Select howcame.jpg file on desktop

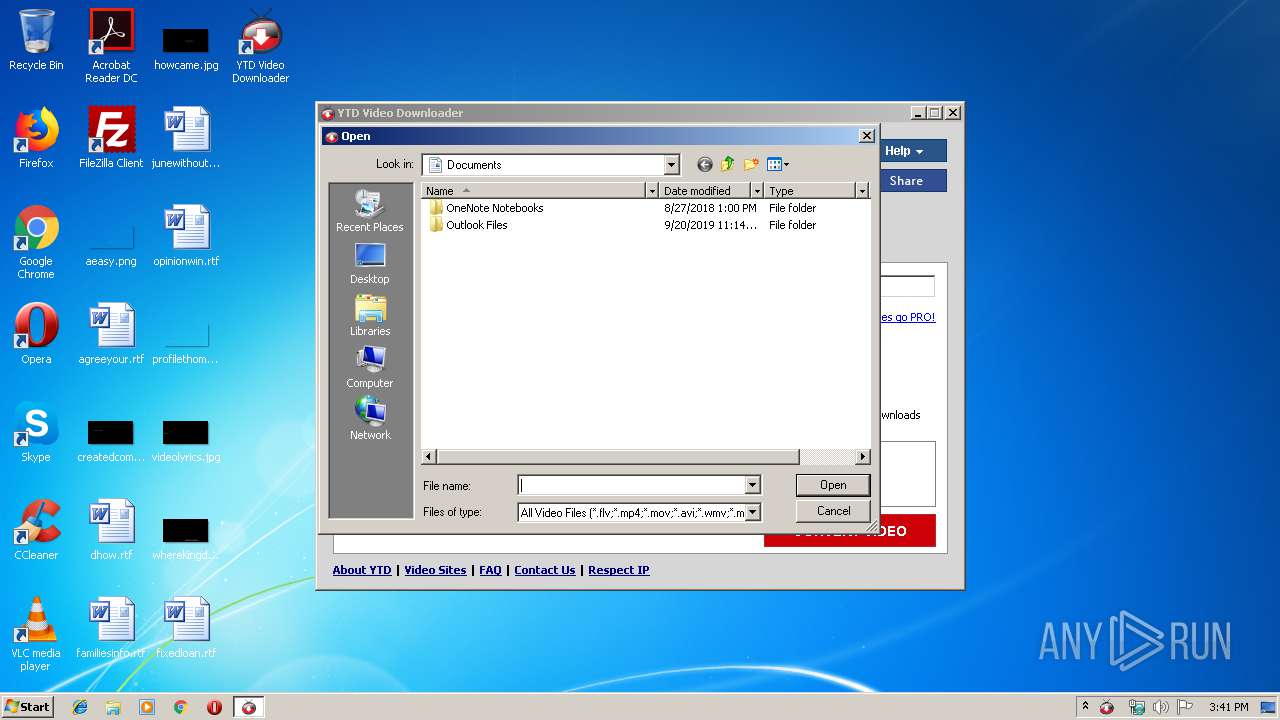(x=186, y=46)
